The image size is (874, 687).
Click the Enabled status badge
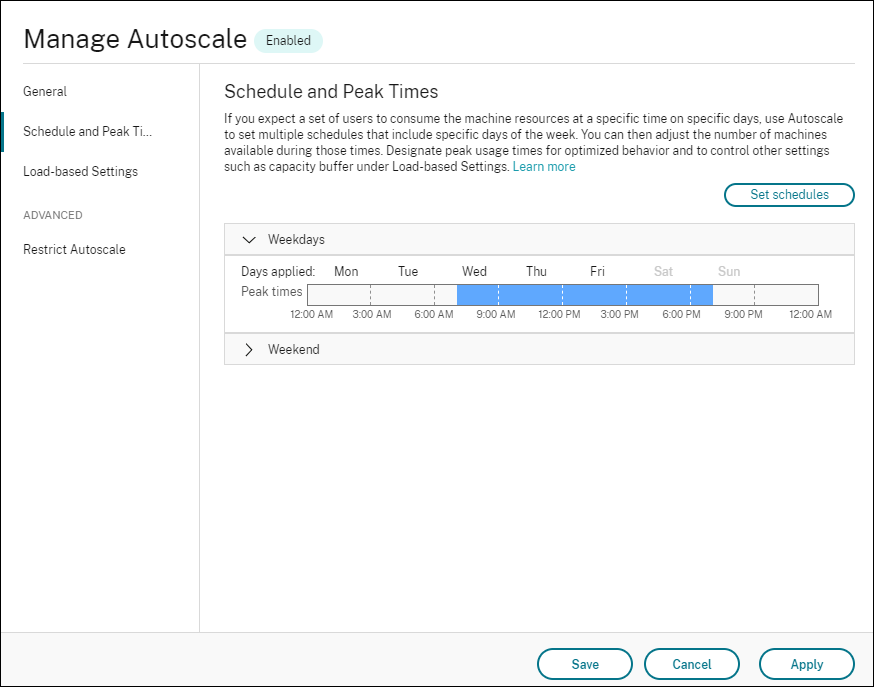point(288,40)
